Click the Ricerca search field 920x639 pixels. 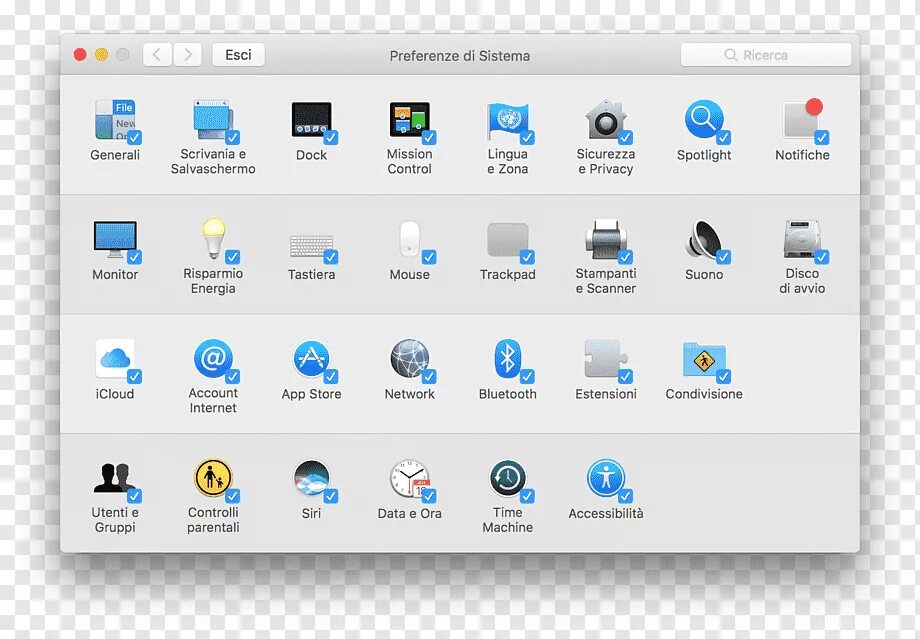click(x=766, y=55)
